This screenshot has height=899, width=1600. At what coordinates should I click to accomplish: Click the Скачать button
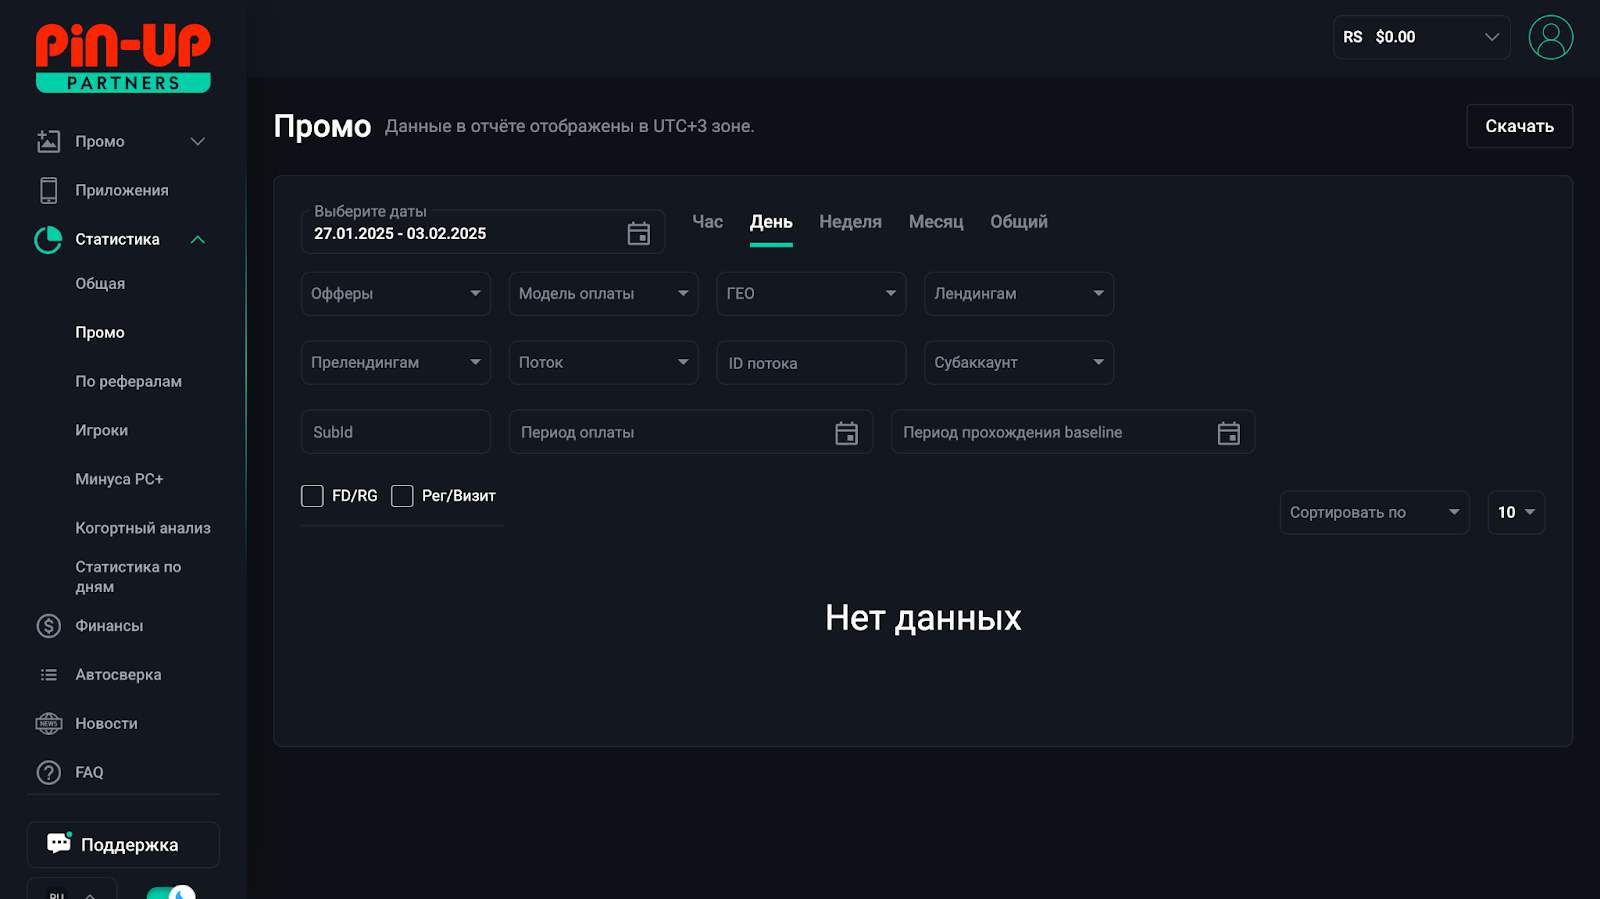point(1518,126)
